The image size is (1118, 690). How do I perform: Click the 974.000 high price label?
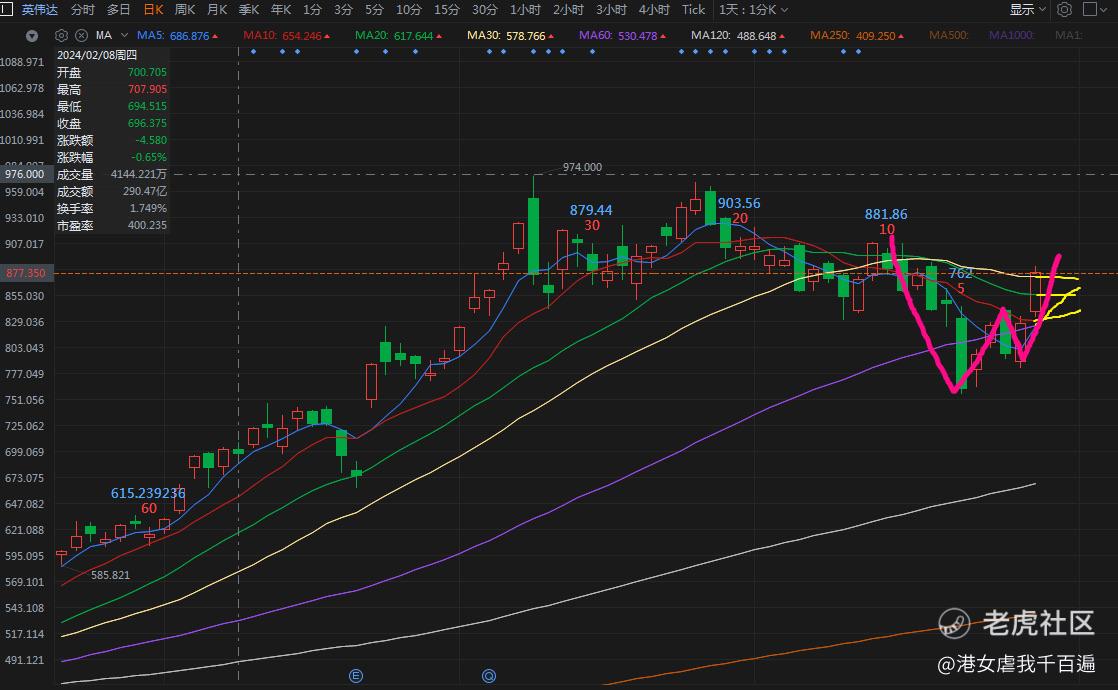[x=582, y=167]
